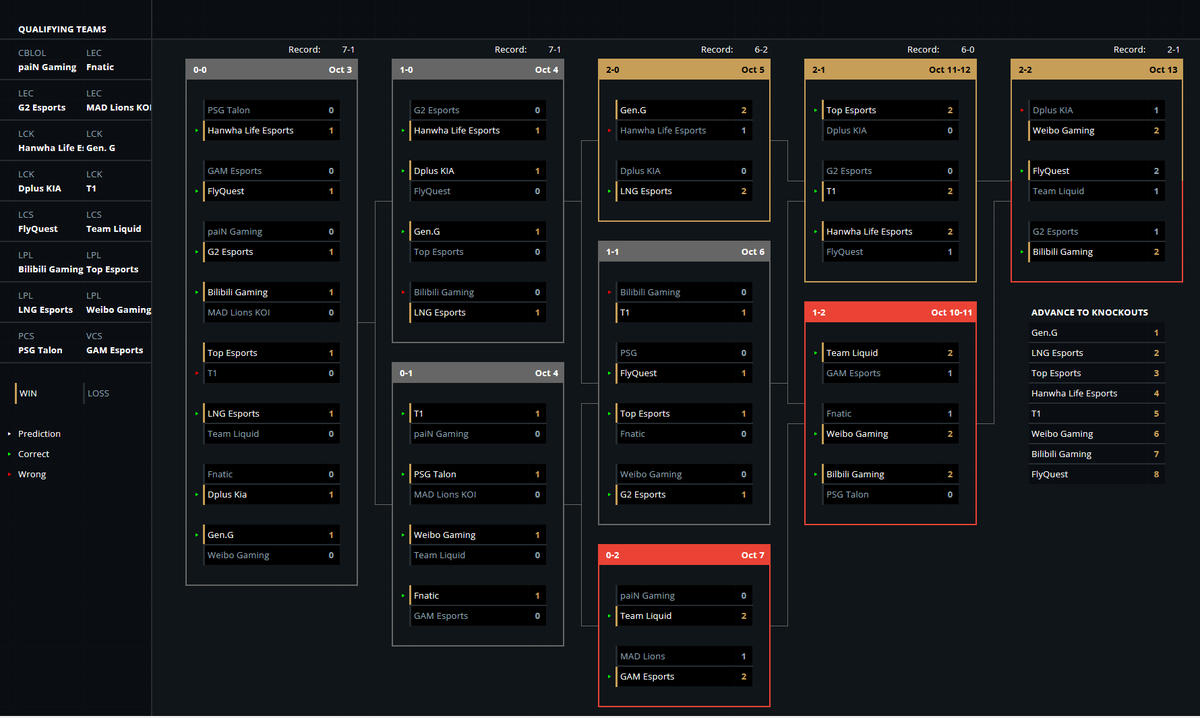
Task: Select LNG Esports row in the 1-0 round
Action: coord(477,312)
